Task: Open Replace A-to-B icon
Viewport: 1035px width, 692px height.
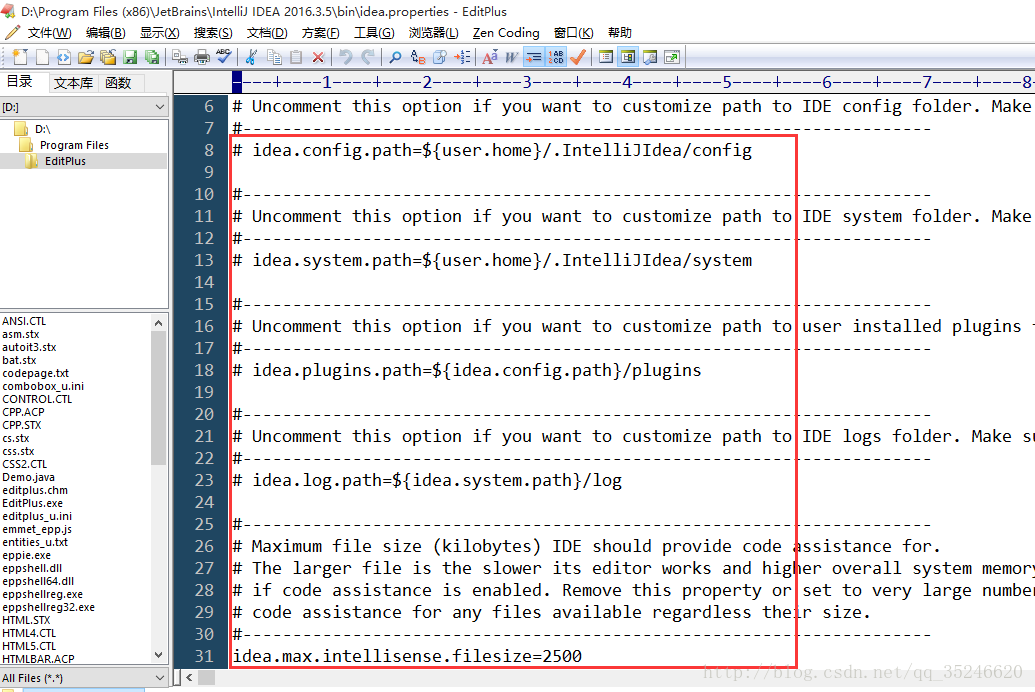Action: [417, 57]
